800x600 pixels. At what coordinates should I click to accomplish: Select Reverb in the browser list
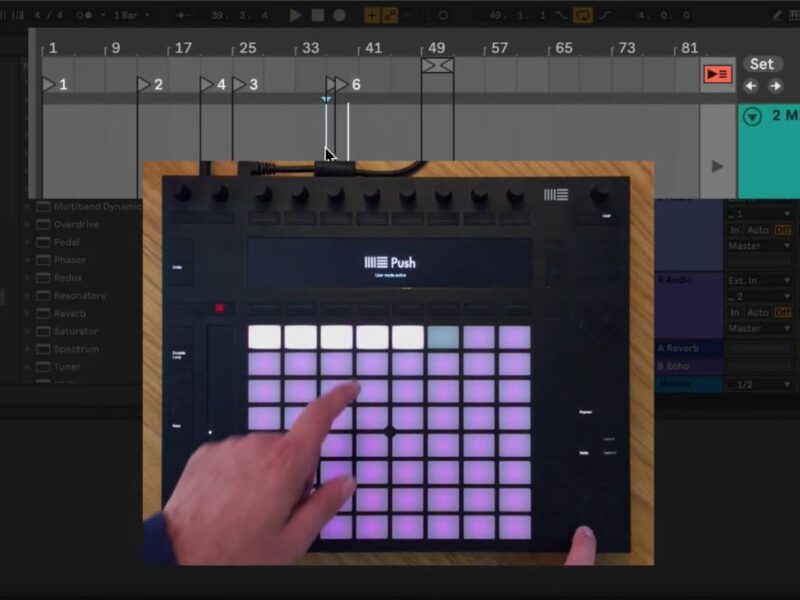(70, 314)
